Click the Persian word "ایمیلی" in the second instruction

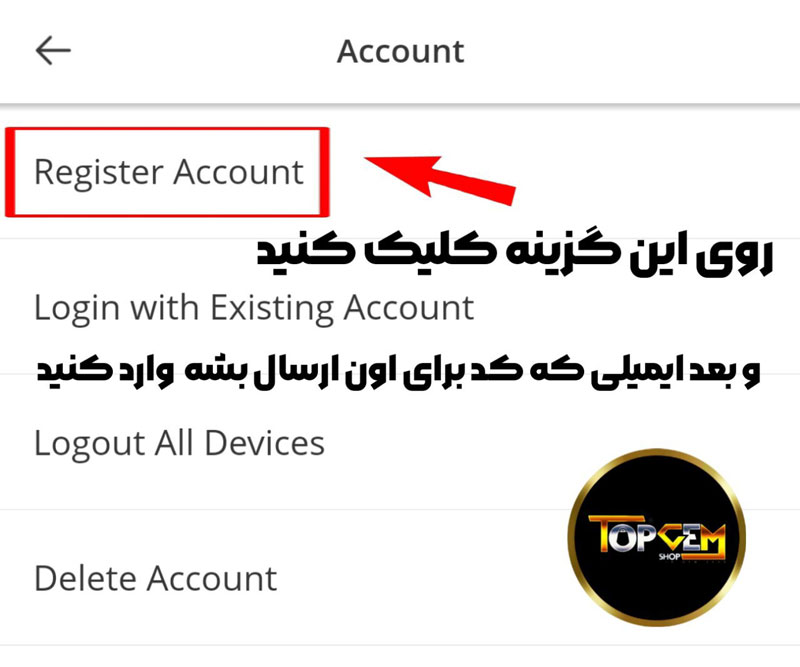point(634,374)
